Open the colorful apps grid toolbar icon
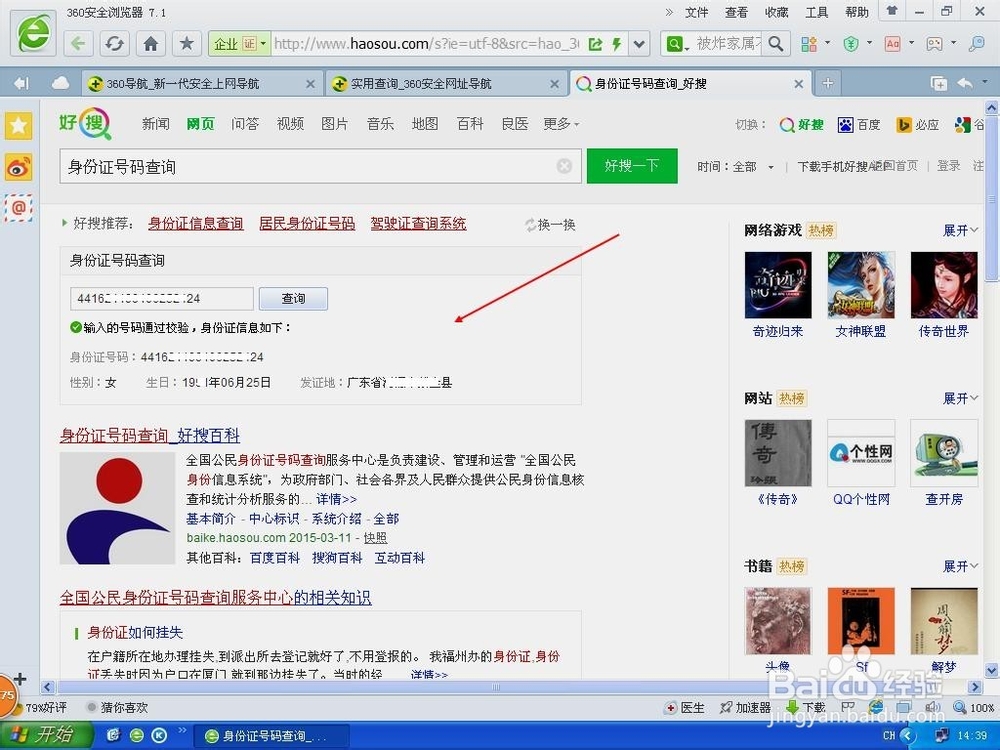 click(x=809, y=43)
